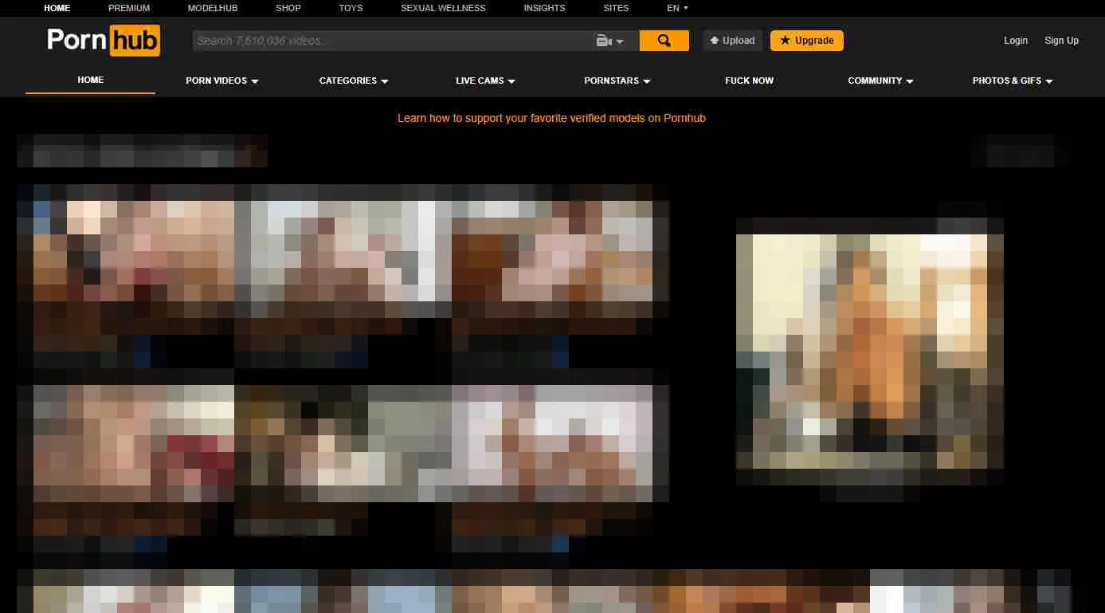Open the Sexual Wellness top bar link
The image size is (1105, 613).
443,8
